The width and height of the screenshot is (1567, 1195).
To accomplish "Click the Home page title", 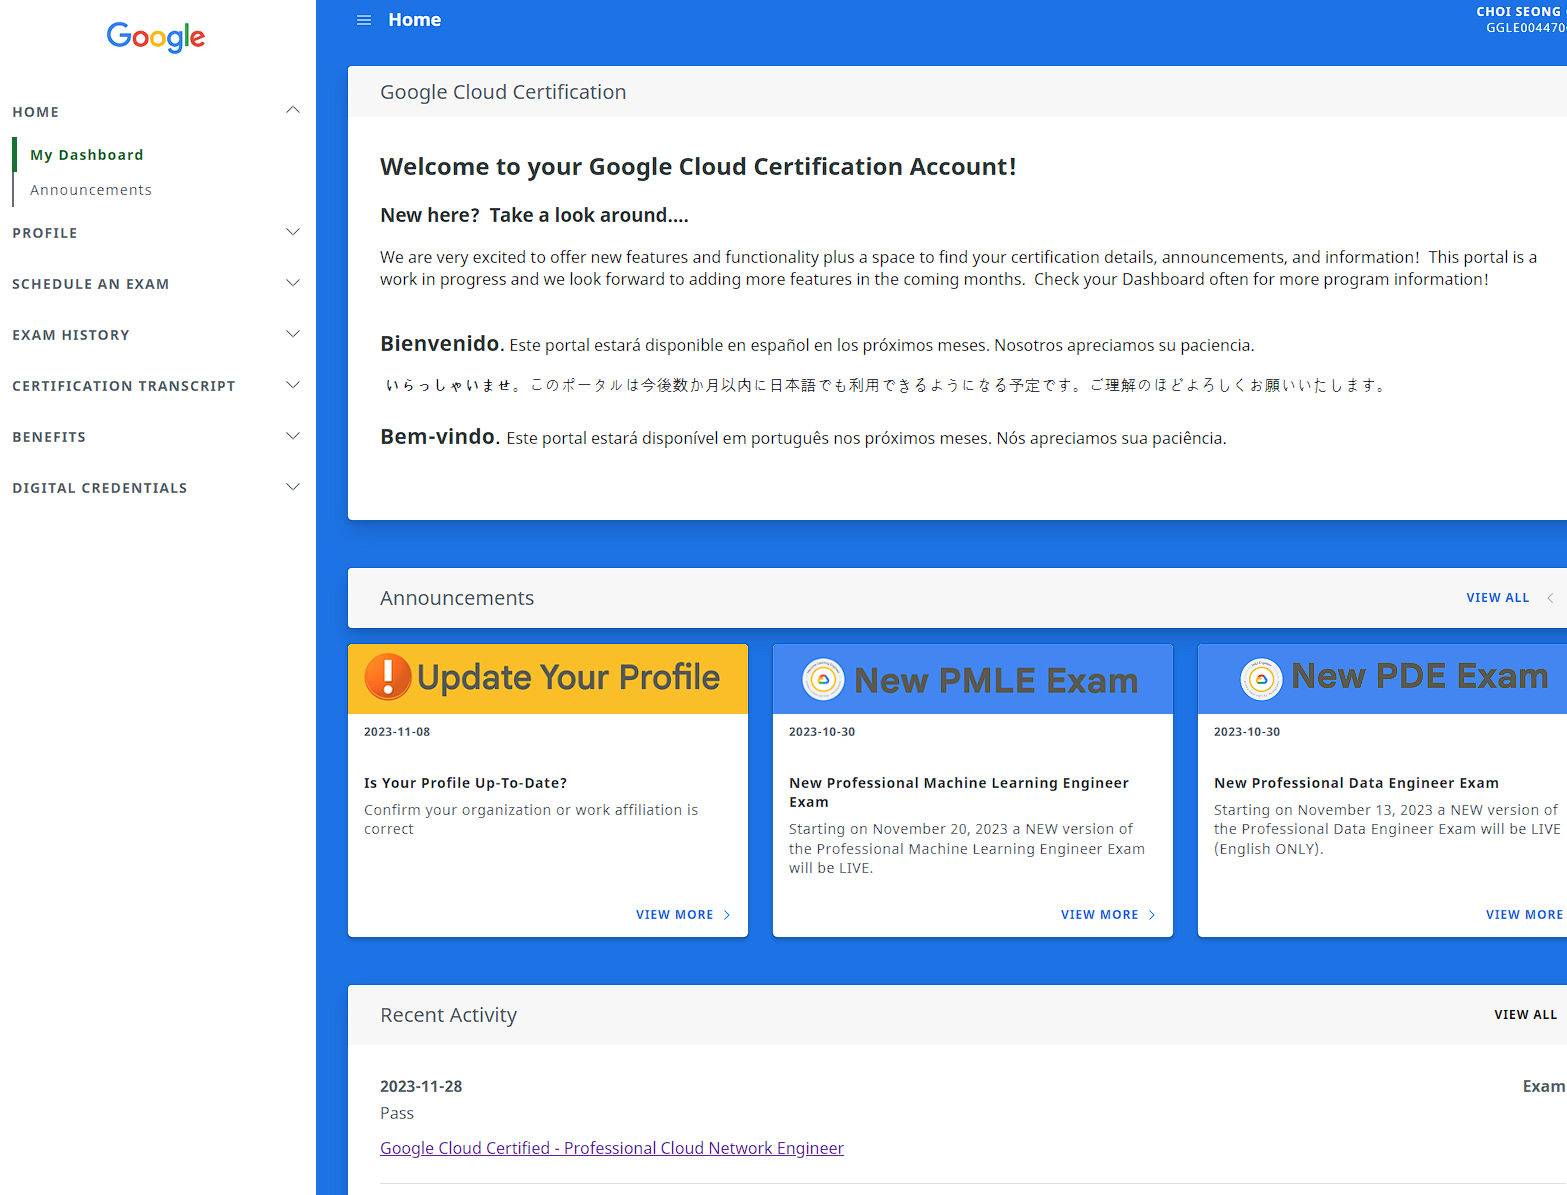I will [x=415, y=20].
